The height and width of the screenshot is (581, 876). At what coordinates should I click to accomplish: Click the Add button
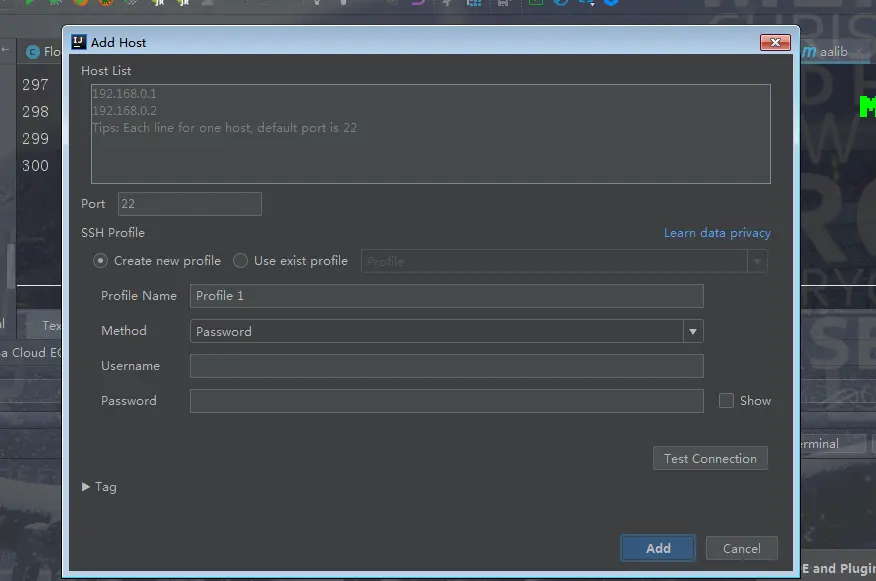658,549
